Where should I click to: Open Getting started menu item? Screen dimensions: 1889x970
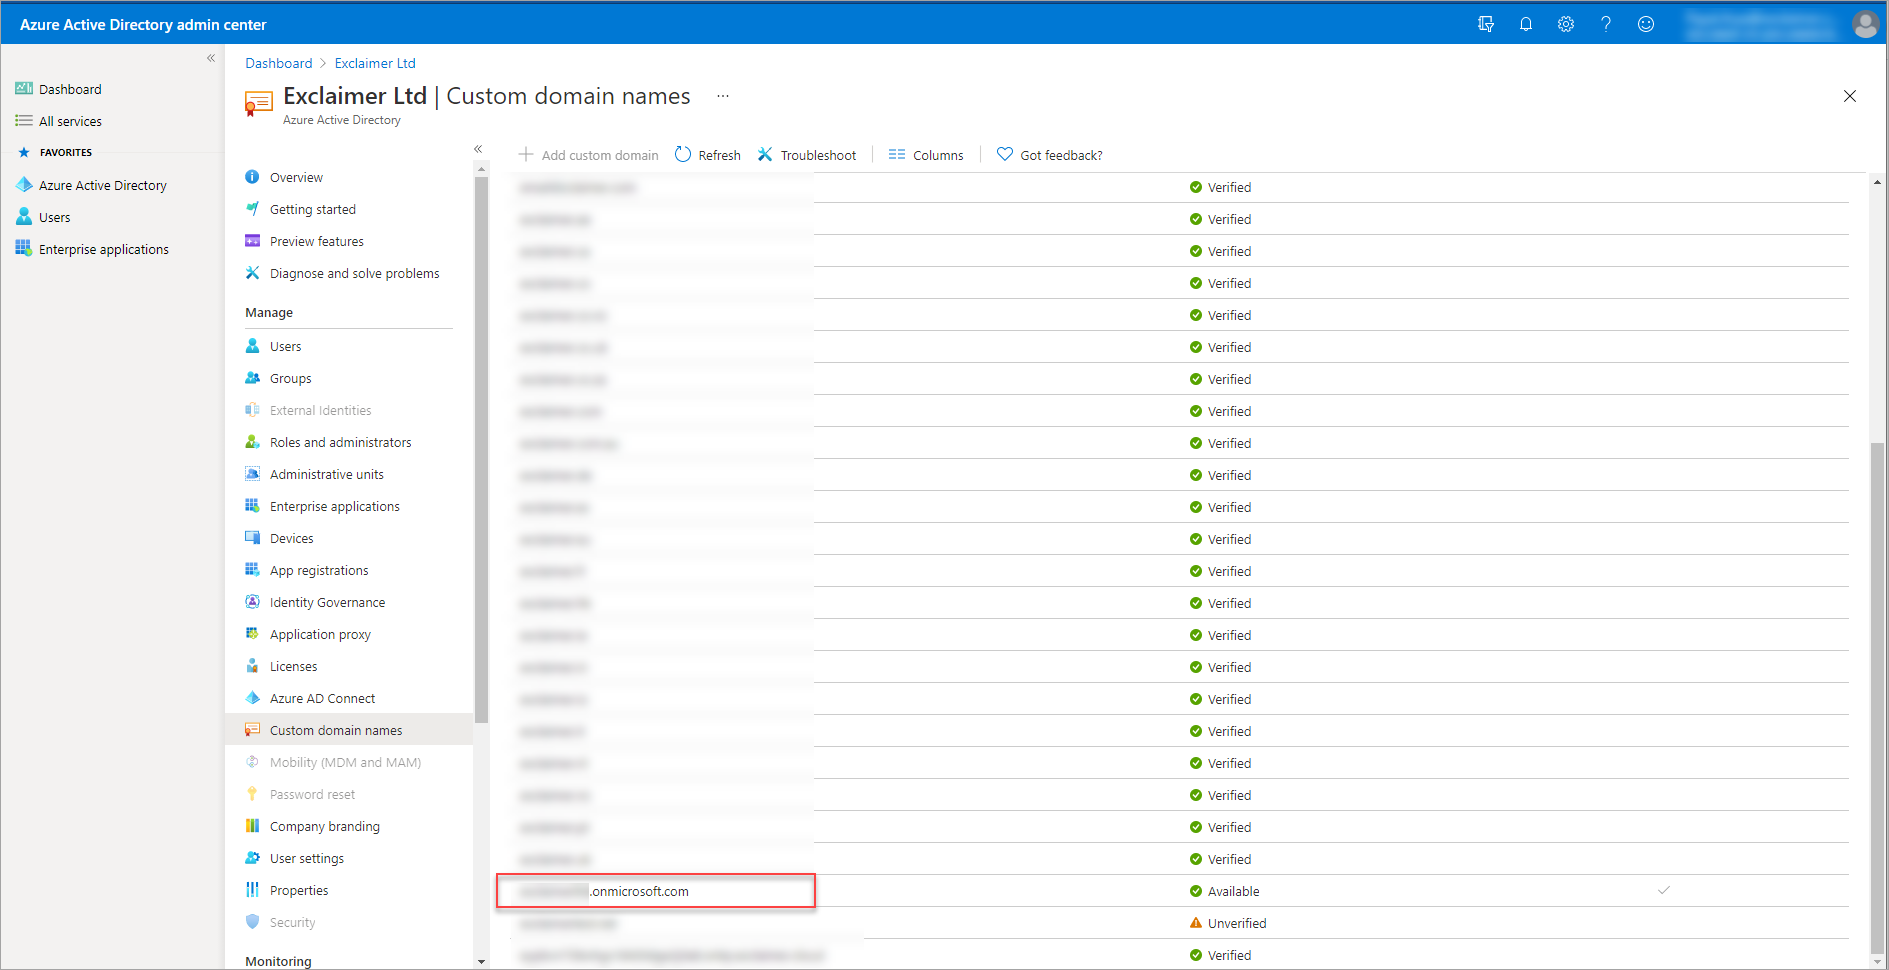(312, 209)
